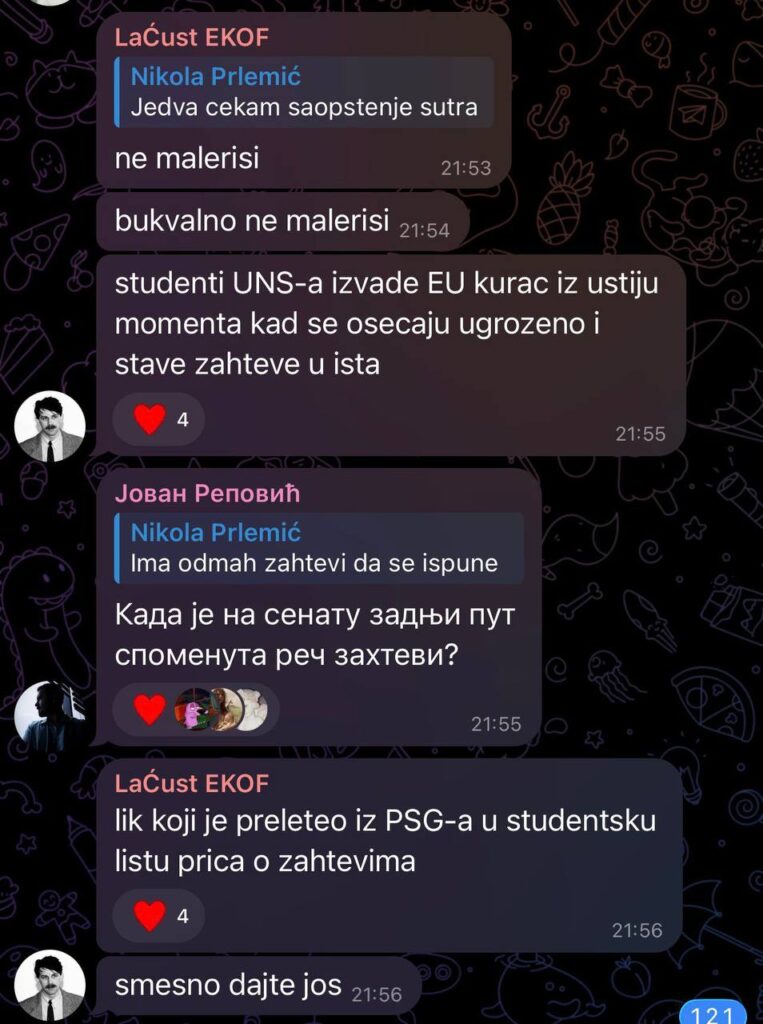The height and width of the screenshot is (1024, 763).
Task: Open quoted reply 'Jedva cekam saopstenje sutra'
Action: (x=304, y=92)
